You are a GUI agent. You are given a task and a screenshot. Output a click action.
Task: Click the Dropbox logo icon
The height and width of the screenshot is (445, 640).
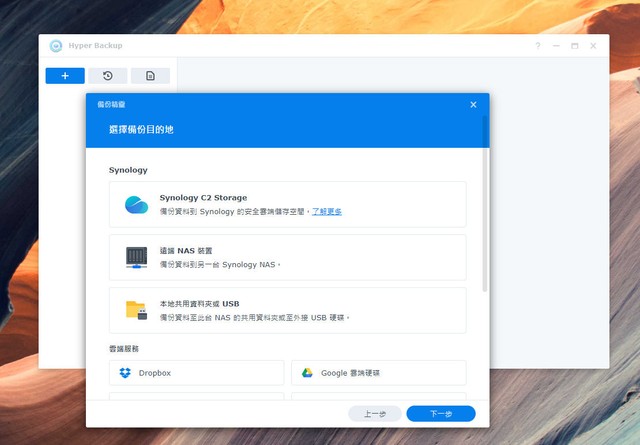[x=125, y=373]
